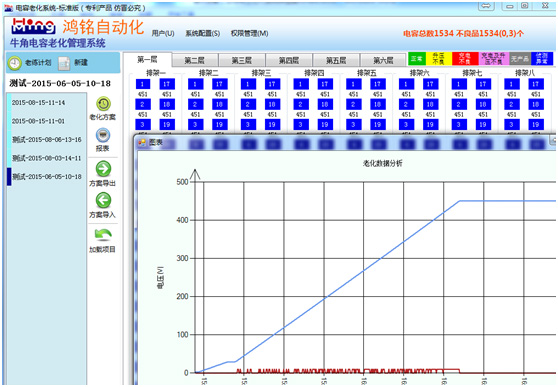Screen dimensions: 558x387
Task: Open the 用户(U) menu
Action: click(x=163, y=33)
